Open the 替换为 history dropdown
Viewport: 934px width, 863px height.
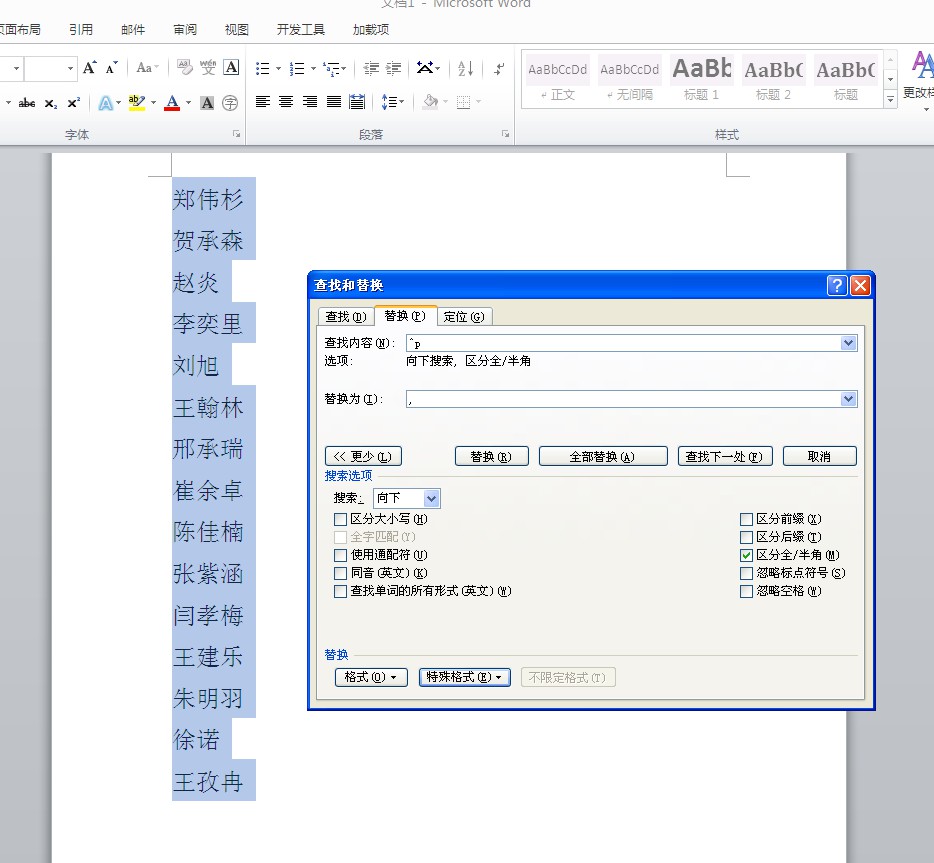(848, 399)
